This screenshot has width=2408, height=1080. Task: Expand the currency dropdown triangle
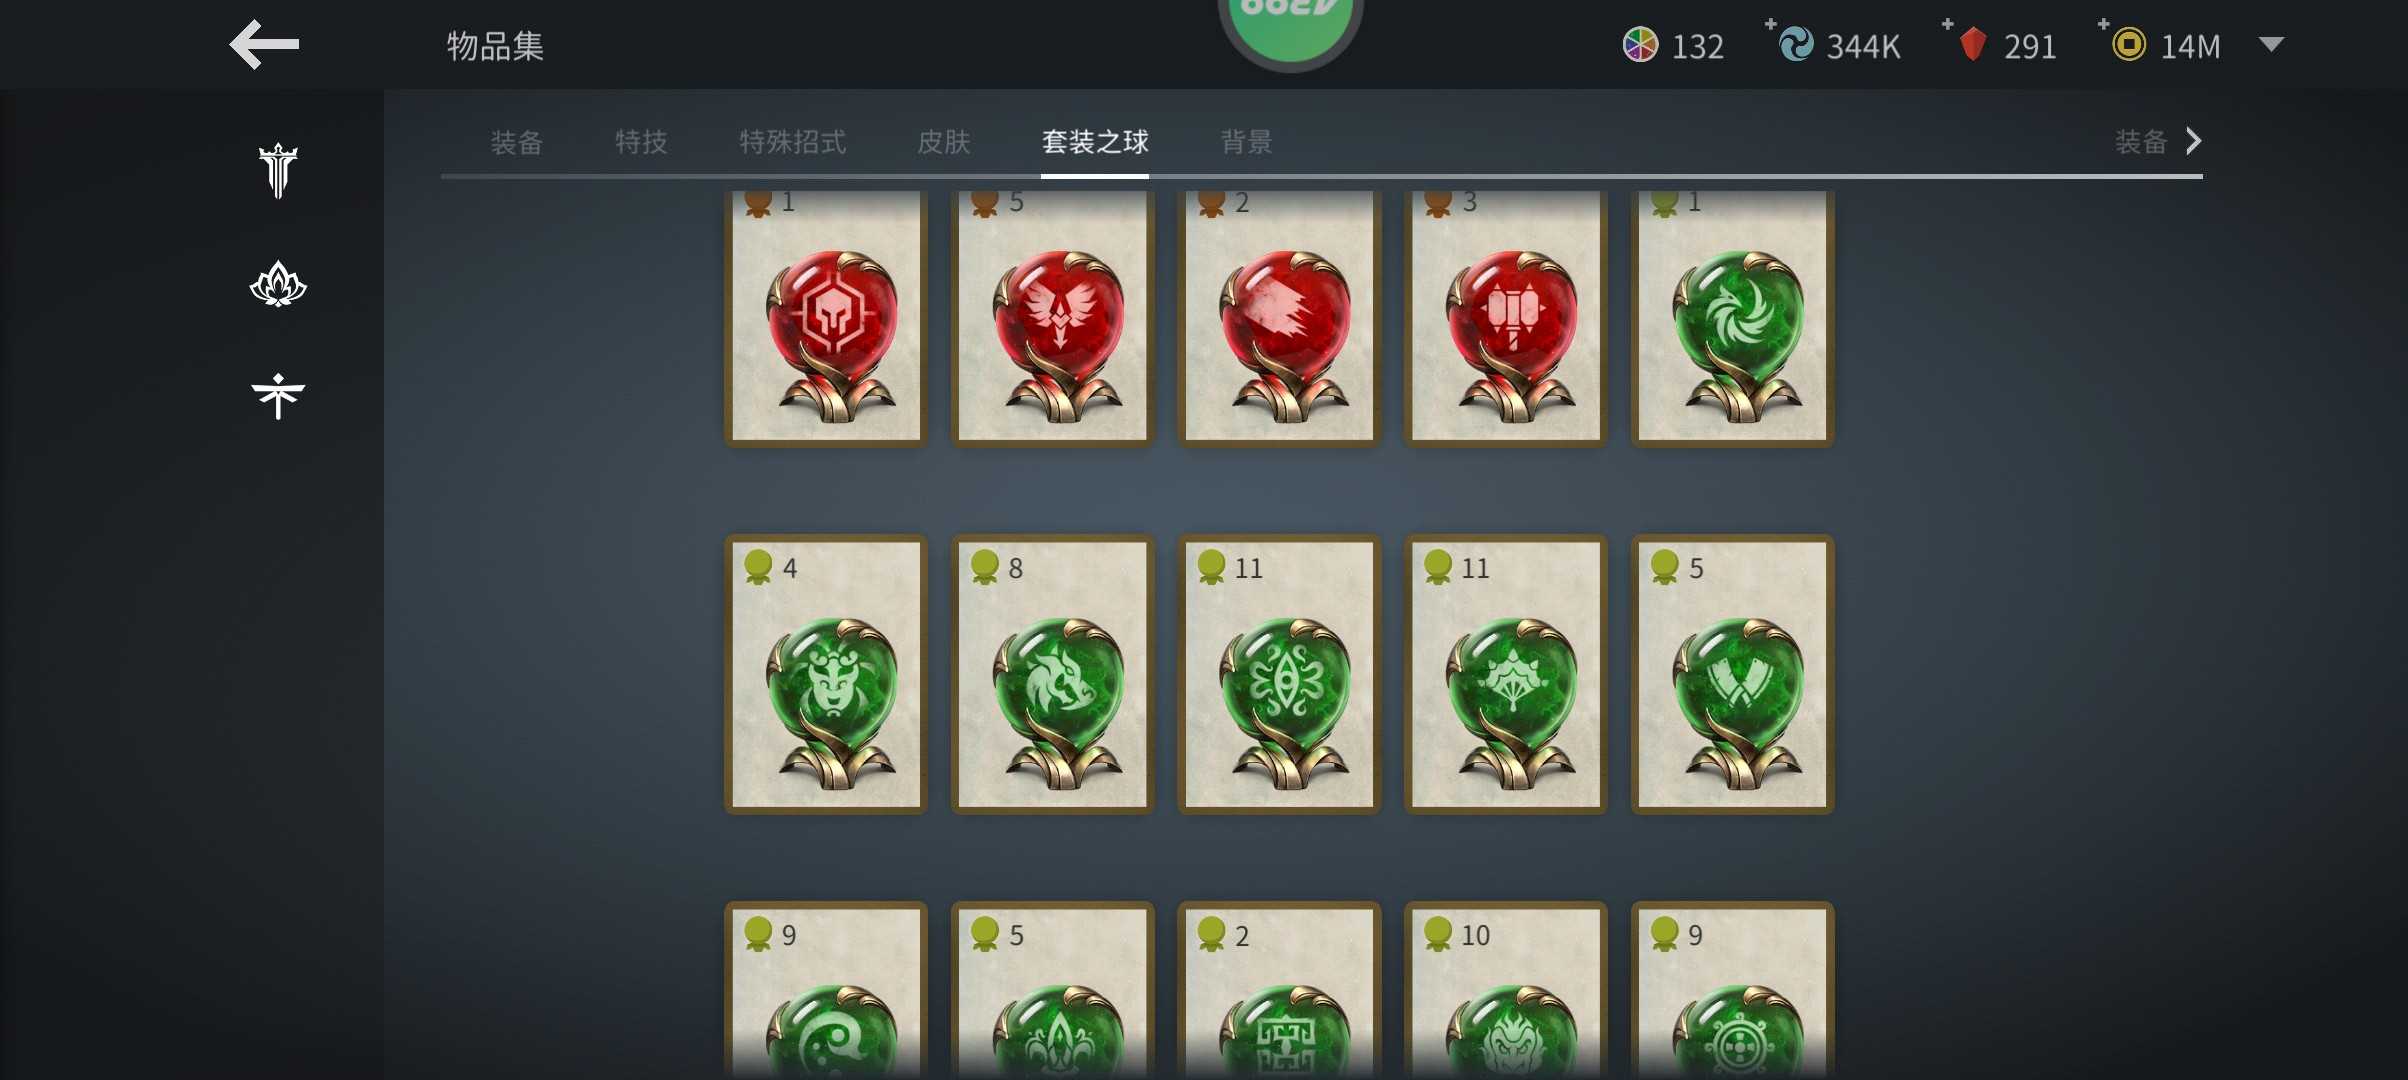click(2271, 44)
